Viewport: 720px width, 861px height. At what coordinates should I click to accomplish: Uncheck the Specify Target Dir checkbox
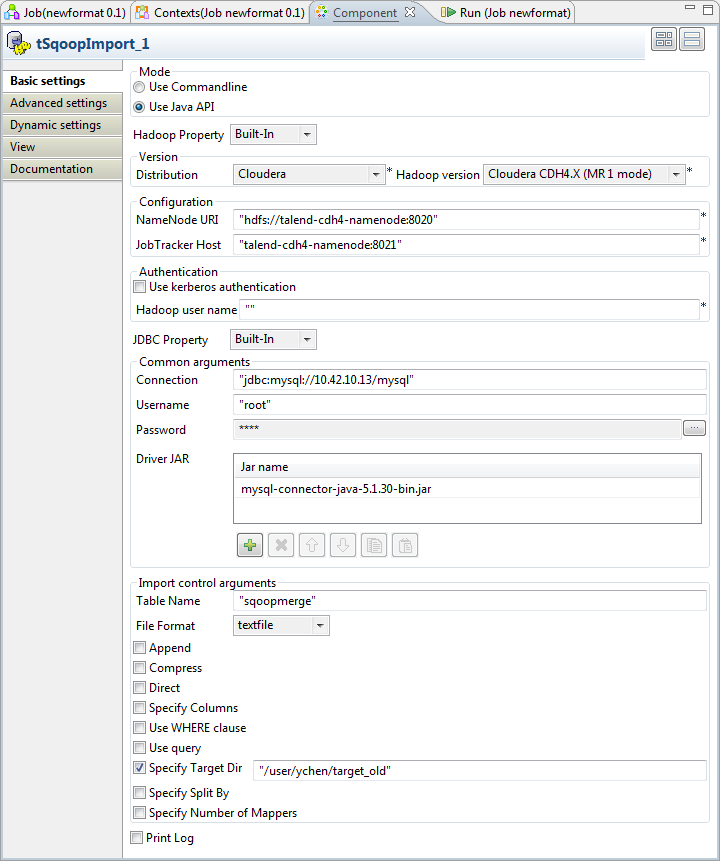tap(141, 768)
